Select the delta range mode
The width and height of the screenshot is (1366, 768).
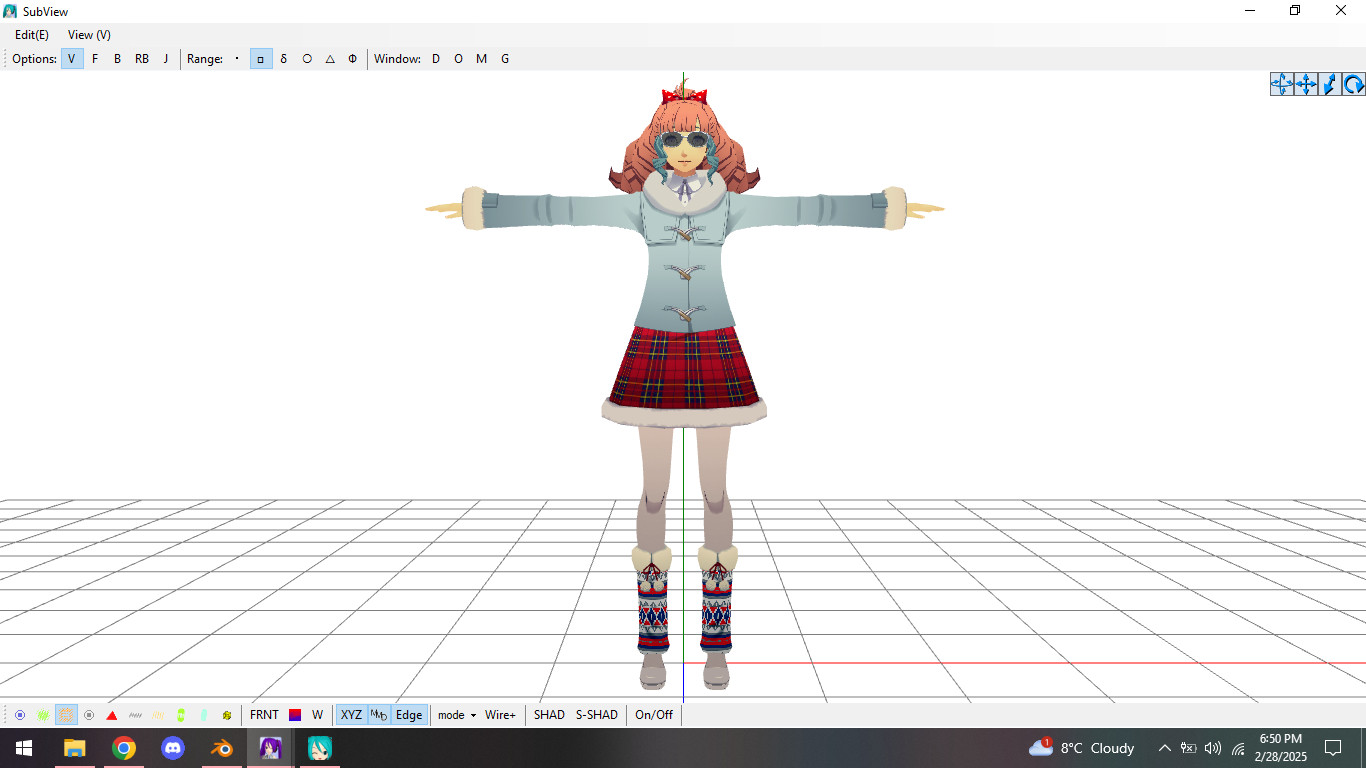click(x=284, y=59)
